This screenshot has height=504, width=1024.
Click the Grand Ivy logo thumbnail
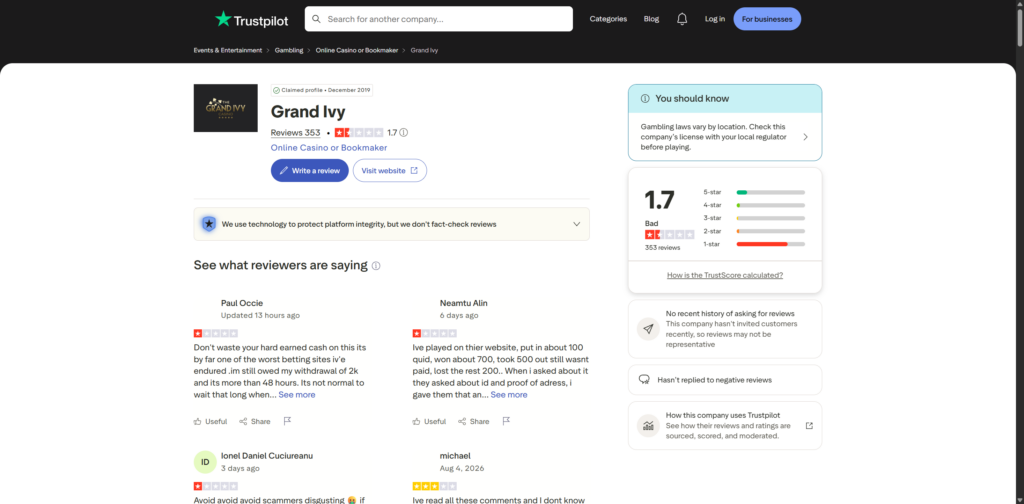point(225,108)
